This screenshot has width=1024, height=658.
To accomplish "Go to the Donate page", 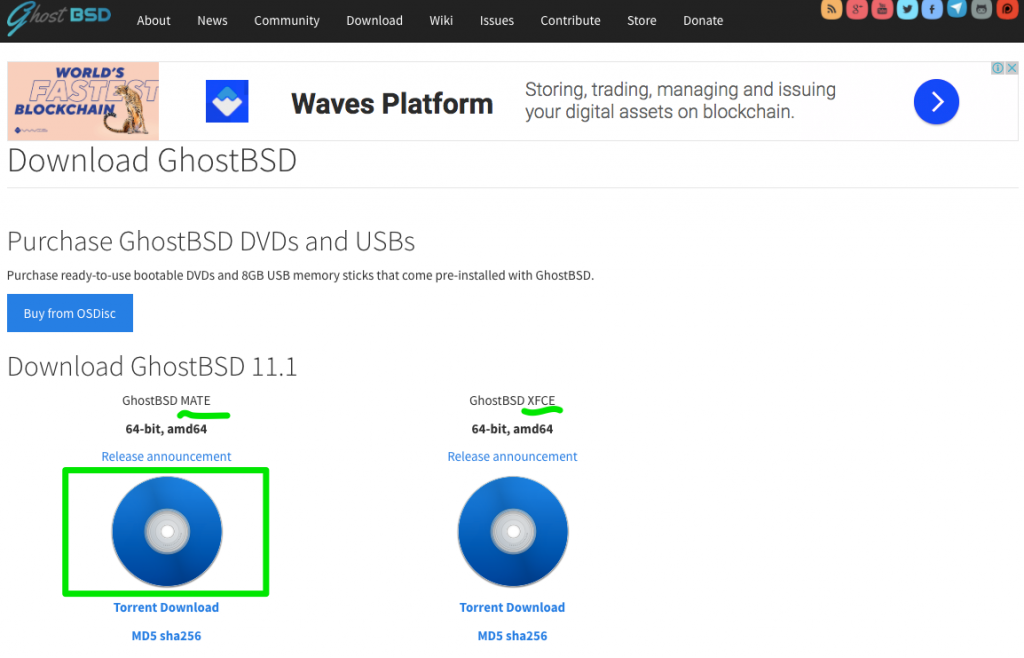I will (703, 21).
